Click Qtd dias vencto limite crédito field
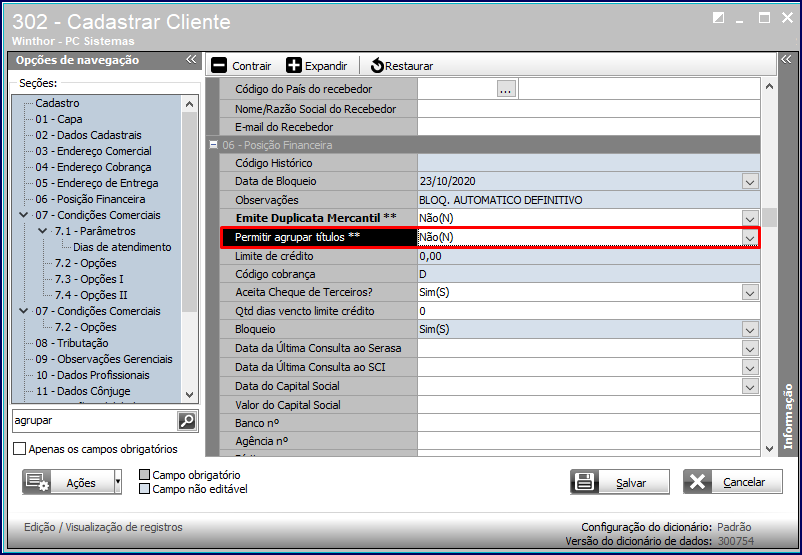 [588, 311]
